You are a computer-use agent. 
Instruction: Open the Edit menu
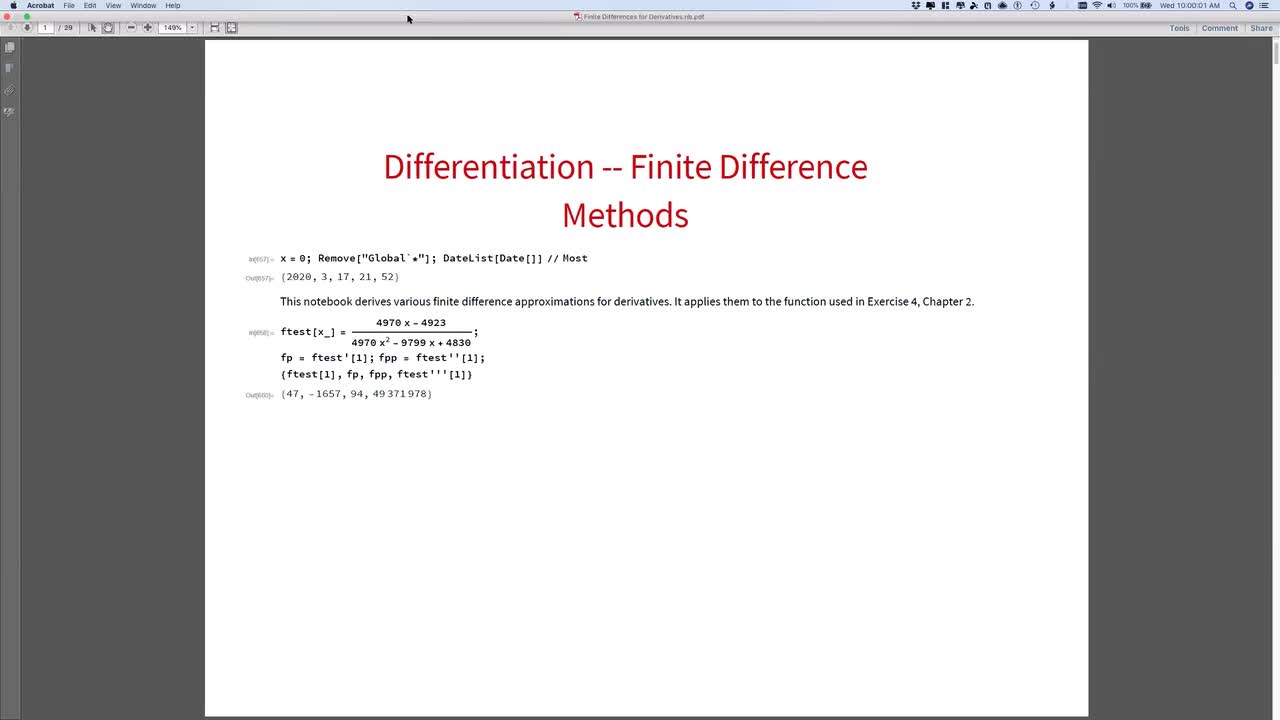click(x=90, y=5)
